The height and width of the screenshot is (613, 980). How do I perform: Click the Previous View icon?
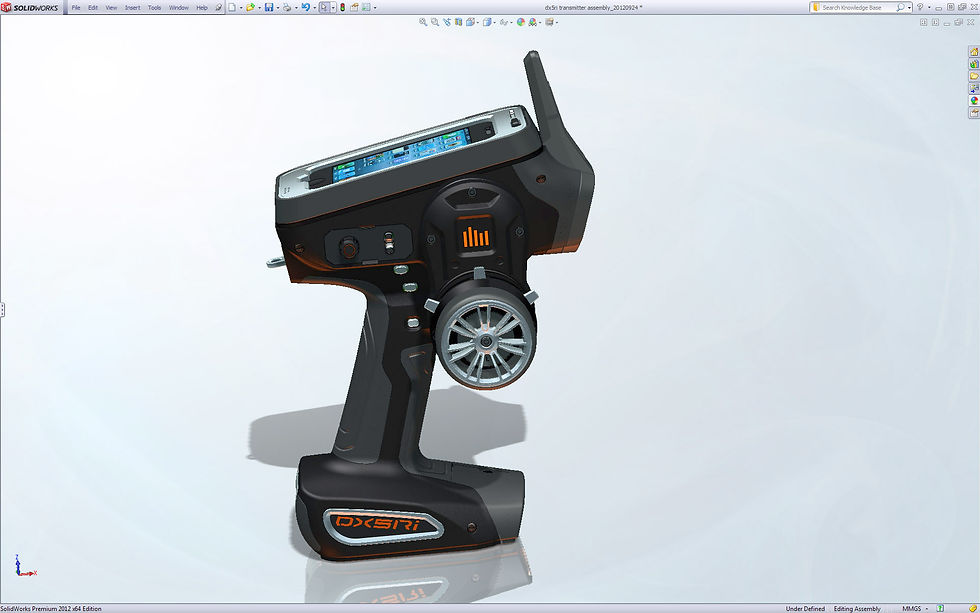click(x=447, y=22)
